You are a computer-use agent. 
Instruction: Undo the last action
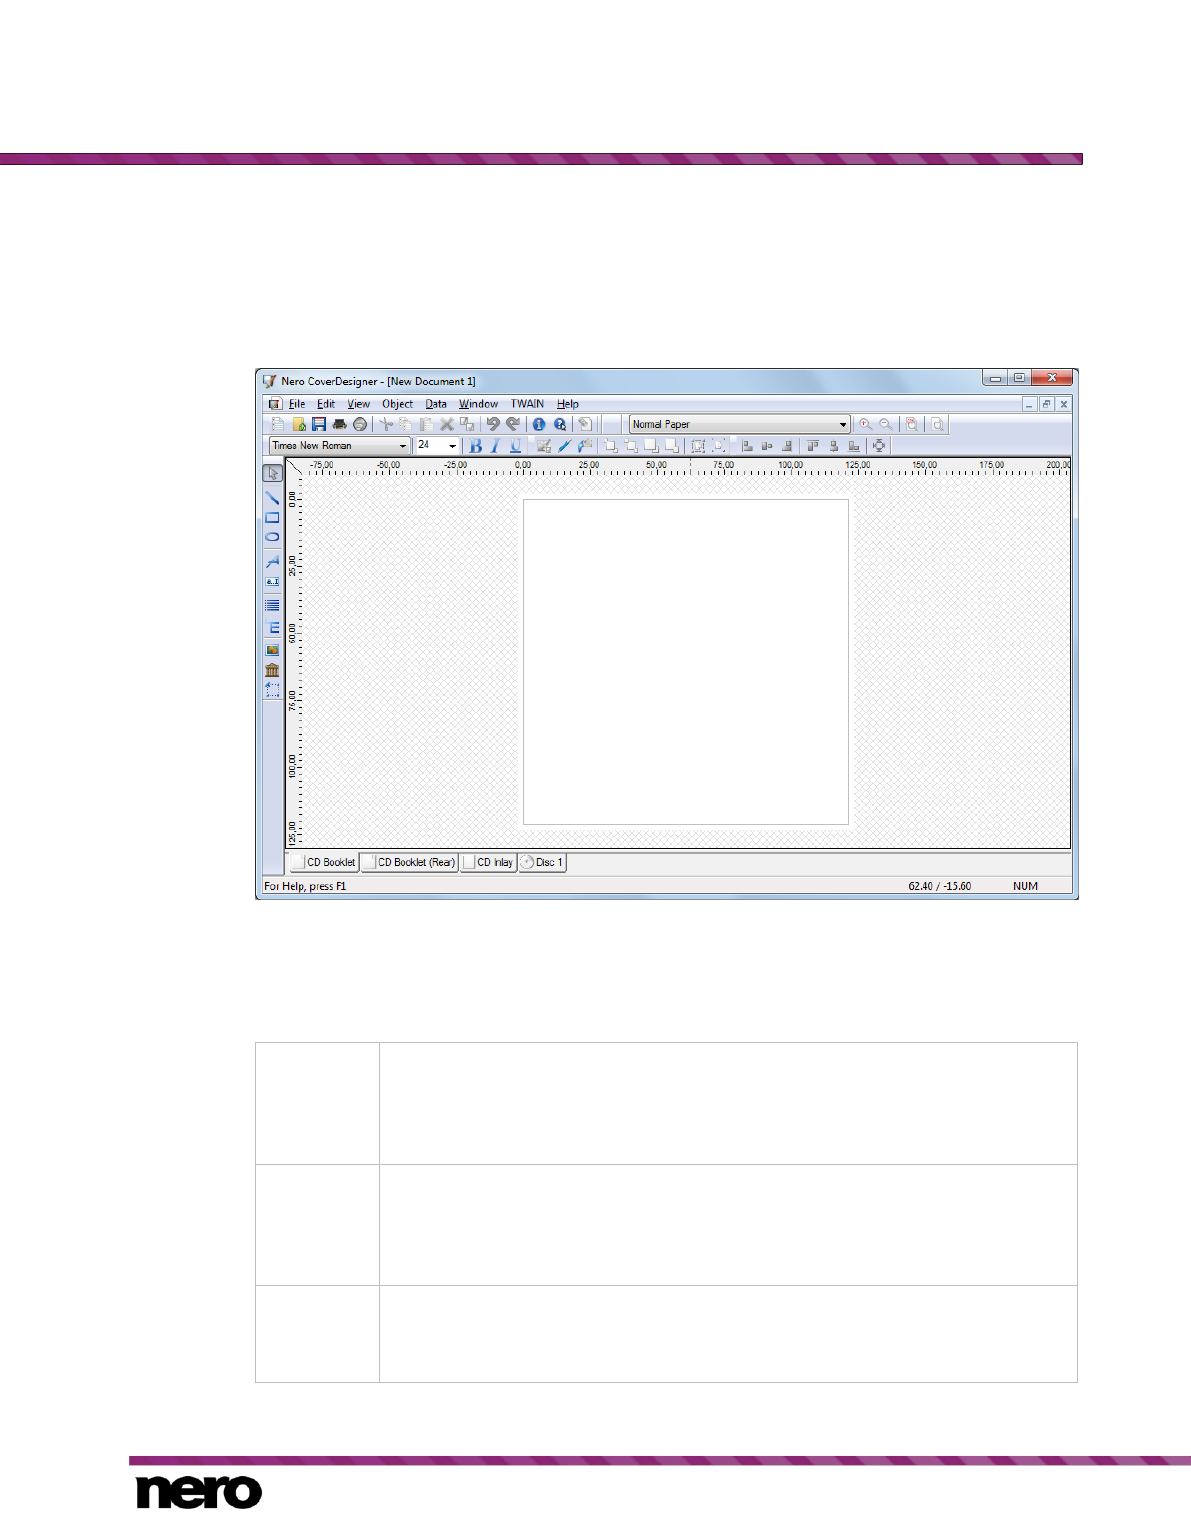(x=492, y=424)
